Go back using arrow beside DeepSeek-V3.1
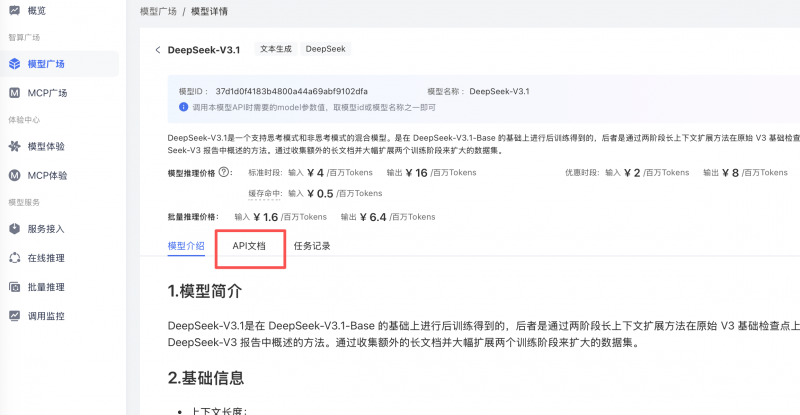 pyautogui.click(x=157, y=49)
